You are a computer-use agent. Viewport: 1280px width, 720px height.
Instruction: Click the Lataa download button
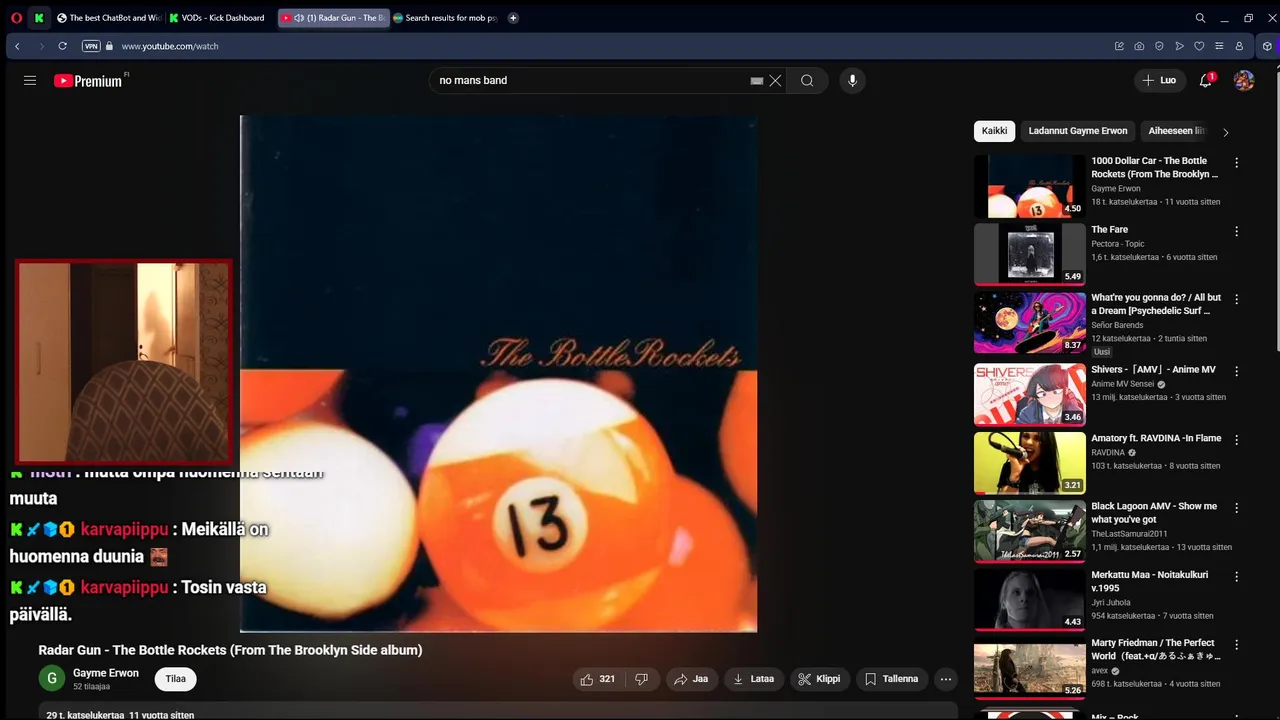pyautogui.click(x=753, y=679)
